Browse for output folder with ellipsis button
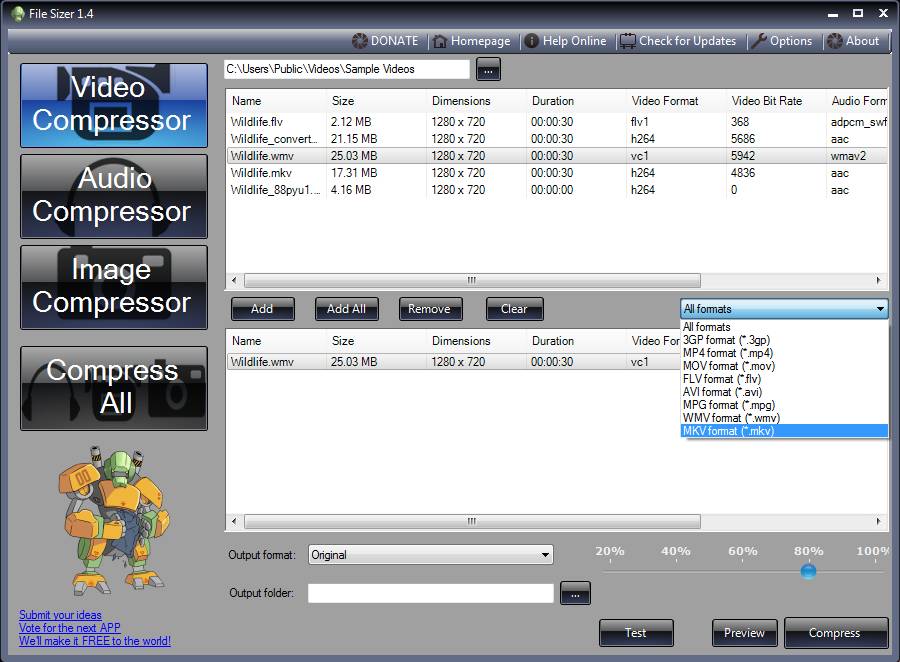 [x=575, y=593]
